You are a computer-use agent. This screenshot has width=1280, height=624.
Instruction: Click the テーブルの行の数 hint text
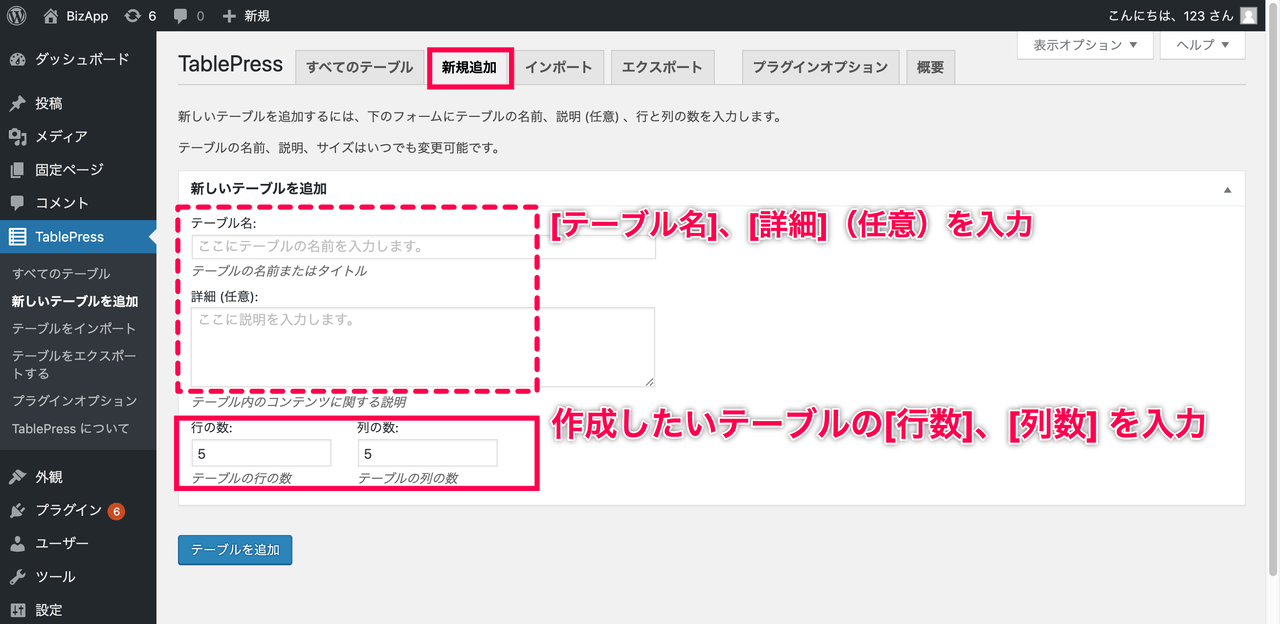[x=241, y=478]
